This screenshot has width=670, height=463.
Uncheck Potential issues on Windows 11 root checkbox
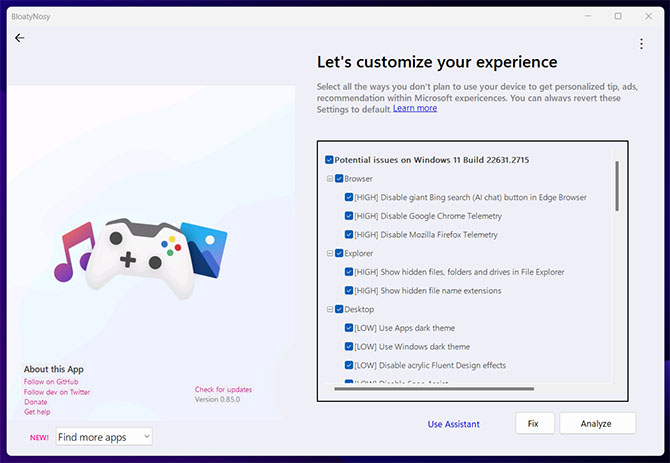click(329, 160)
